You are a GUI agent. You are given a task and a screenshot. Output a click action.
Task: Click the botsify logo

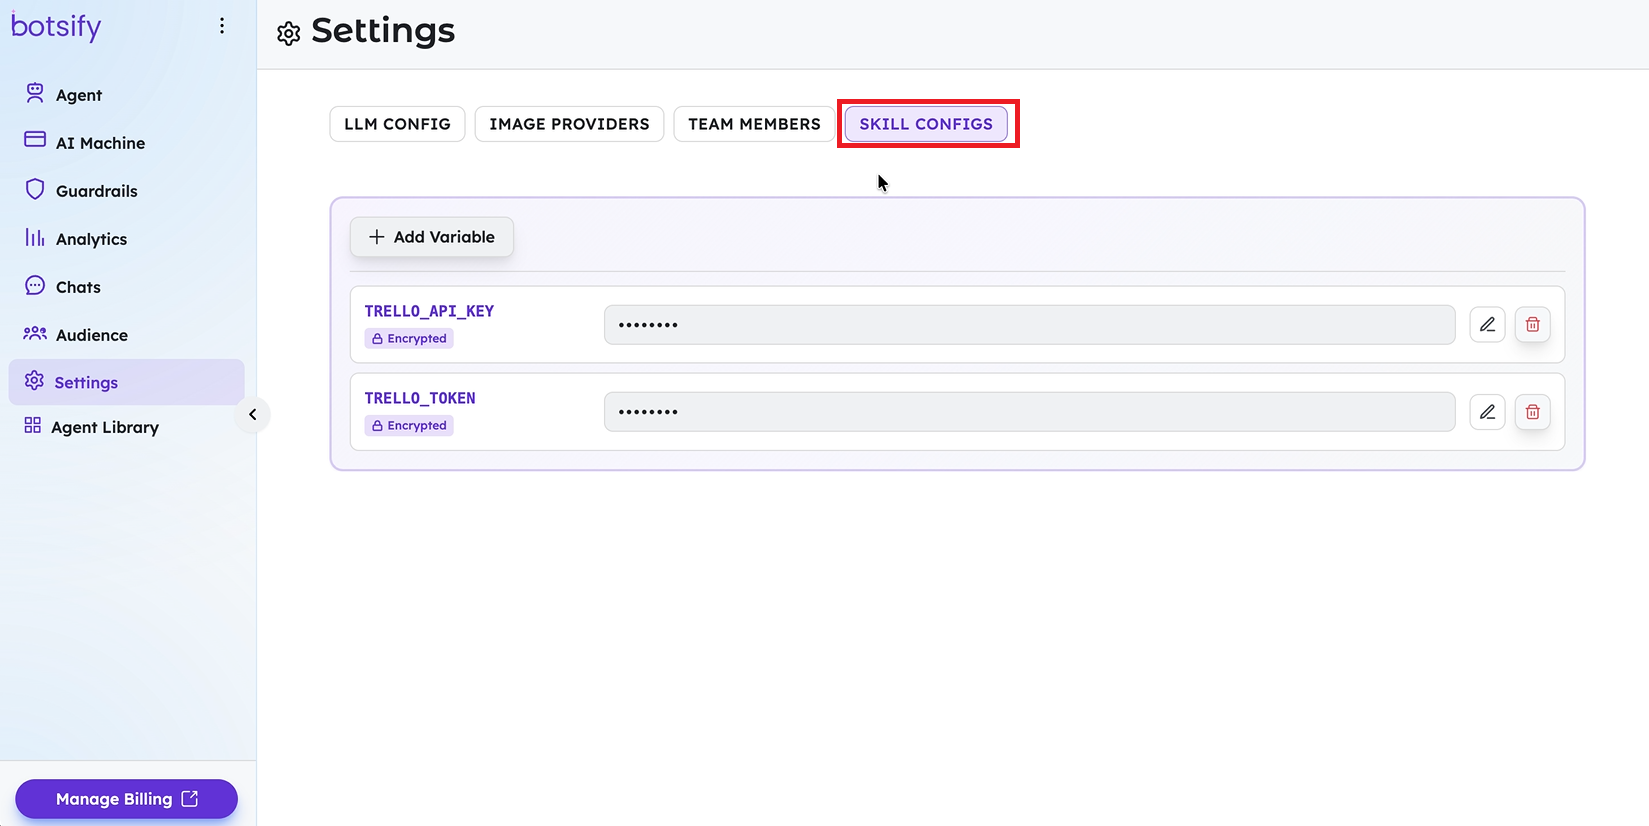tap(56, 26)
